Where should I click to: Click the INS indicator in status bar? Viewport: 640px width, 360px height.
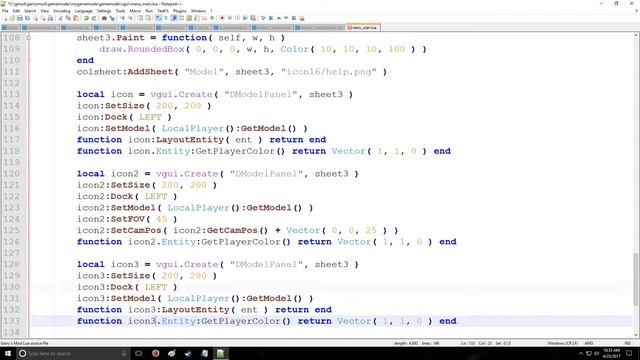[628, 343]
